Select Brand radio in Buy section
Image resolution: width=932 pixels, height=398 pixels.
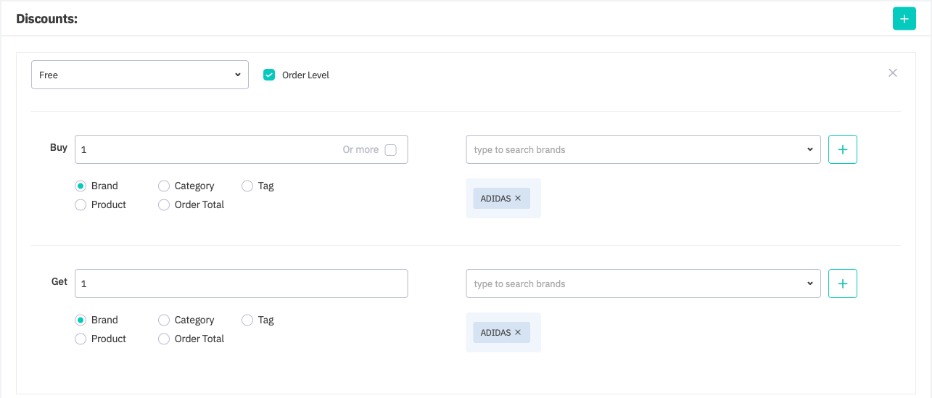[x=81, y=186]
